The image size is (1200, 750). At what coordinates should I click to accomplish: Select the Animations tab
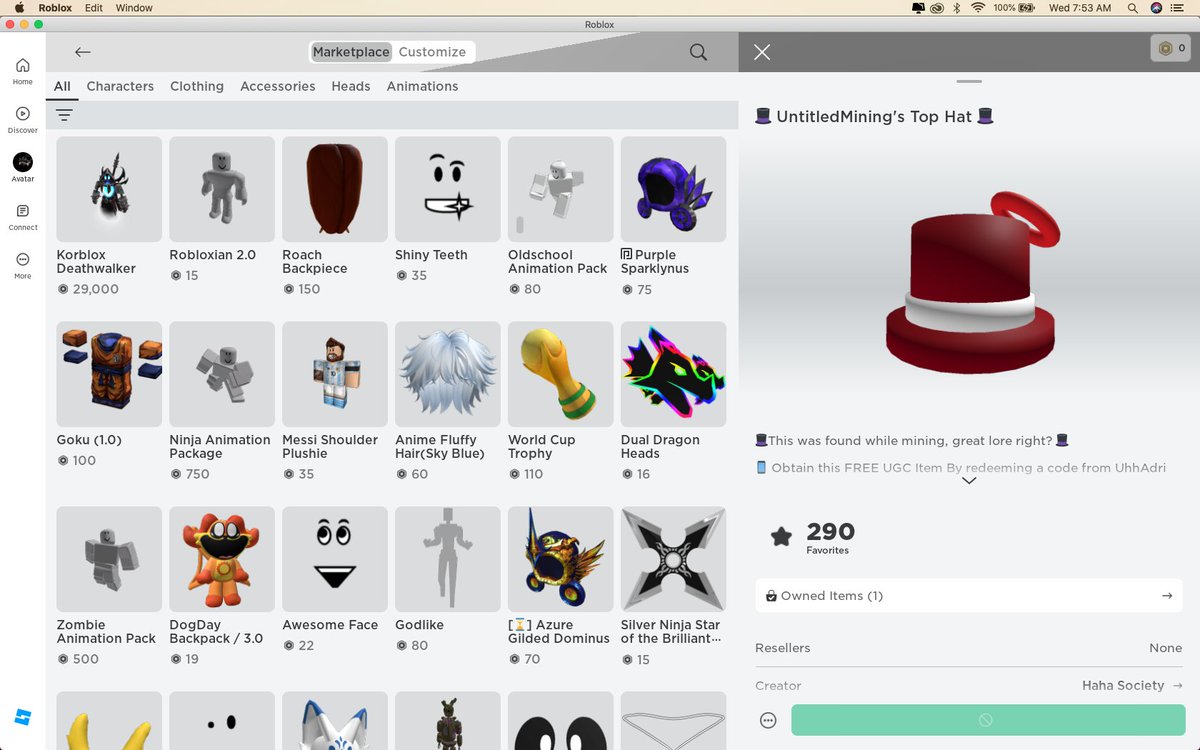pyautogui.click(x=423, y=86)
